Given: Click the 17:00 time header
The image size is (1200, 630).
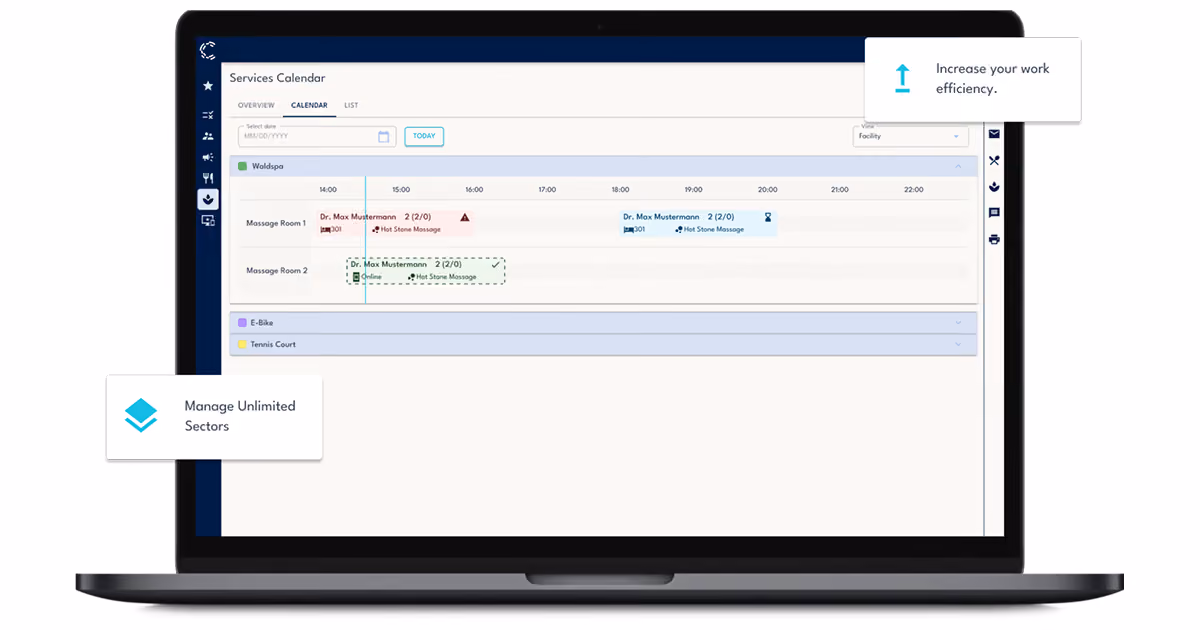Looking at the screenshot, I should 547,189.
